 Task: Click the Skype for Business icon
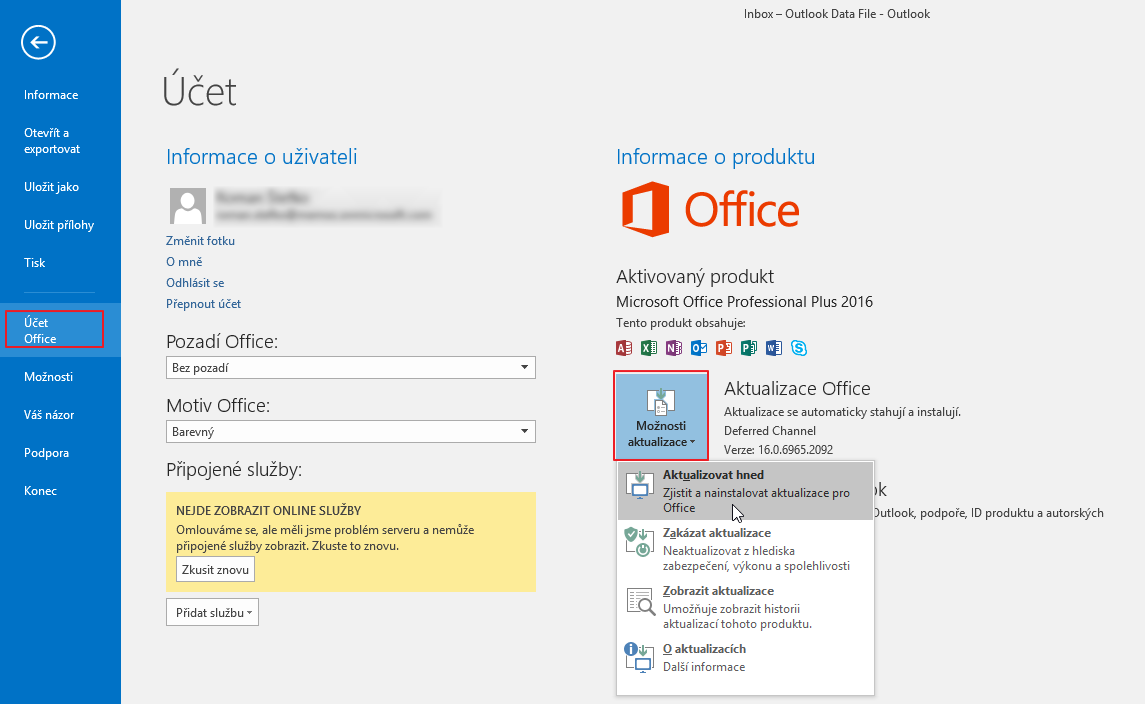[x=799, y=348]
